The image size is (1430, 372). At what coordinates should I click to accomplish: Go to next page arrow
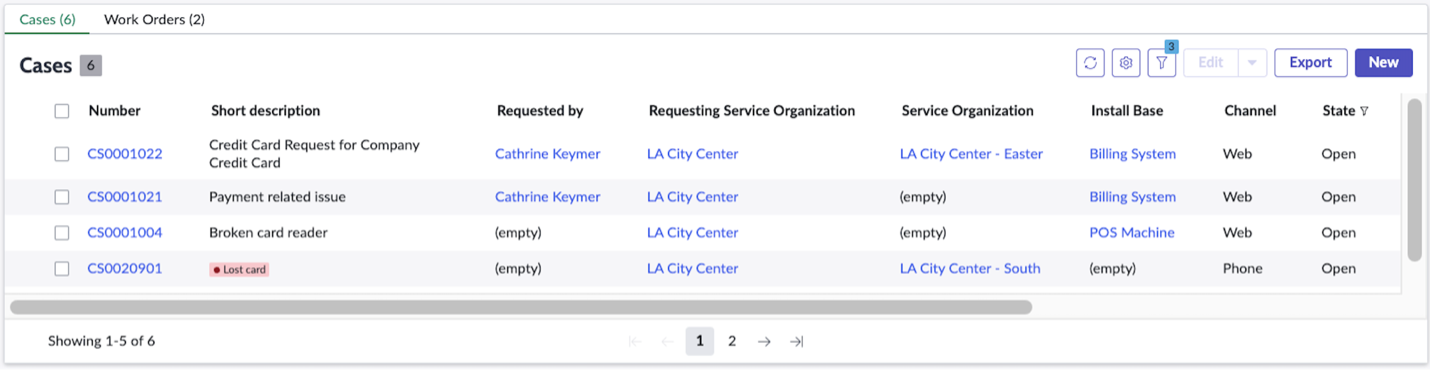click(764, 341)
